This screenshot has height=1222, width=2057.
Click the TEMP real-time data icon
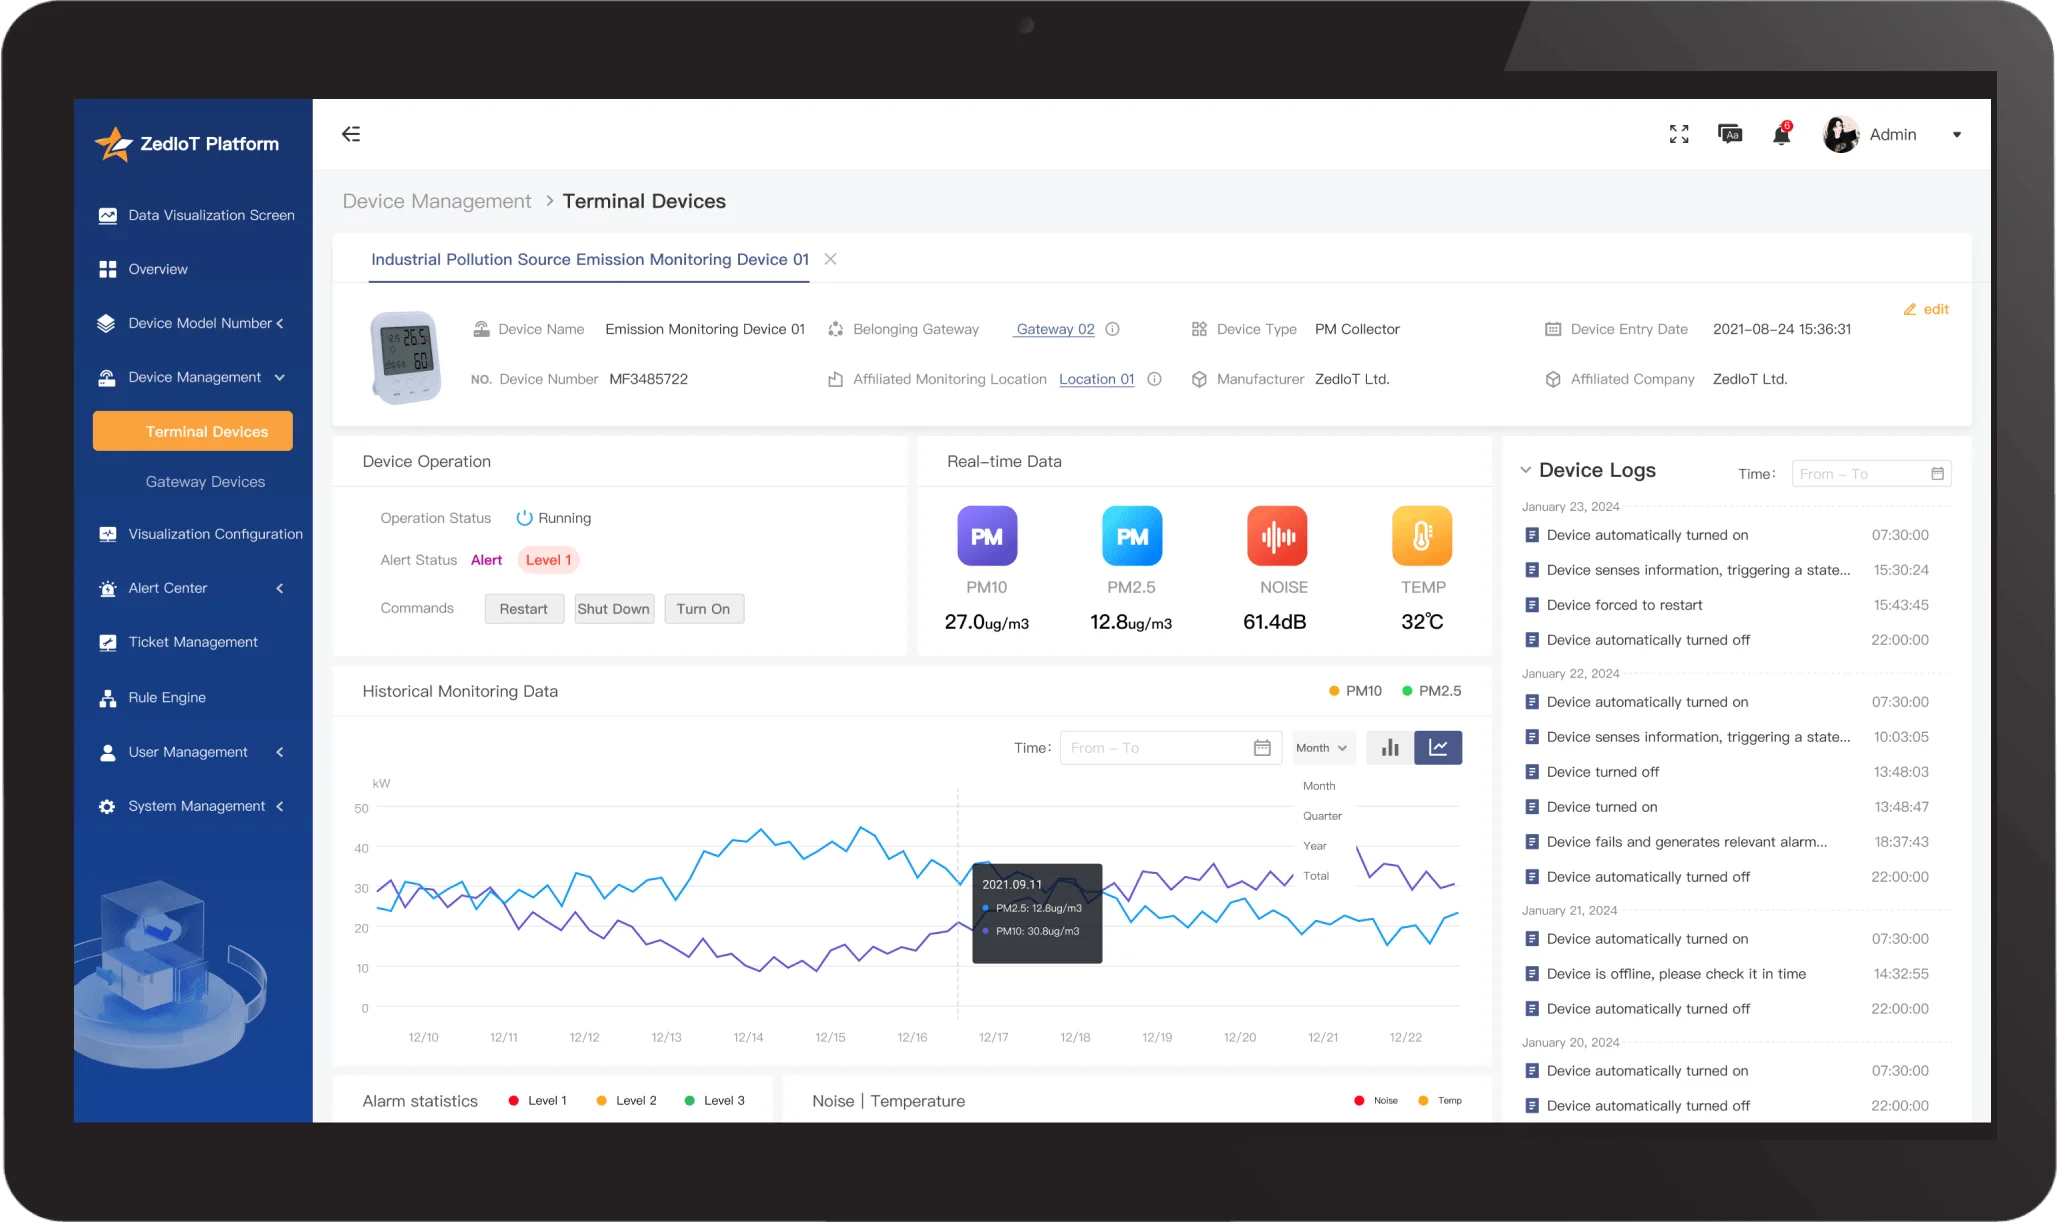pyautogui.click(x=1421, y=536)
